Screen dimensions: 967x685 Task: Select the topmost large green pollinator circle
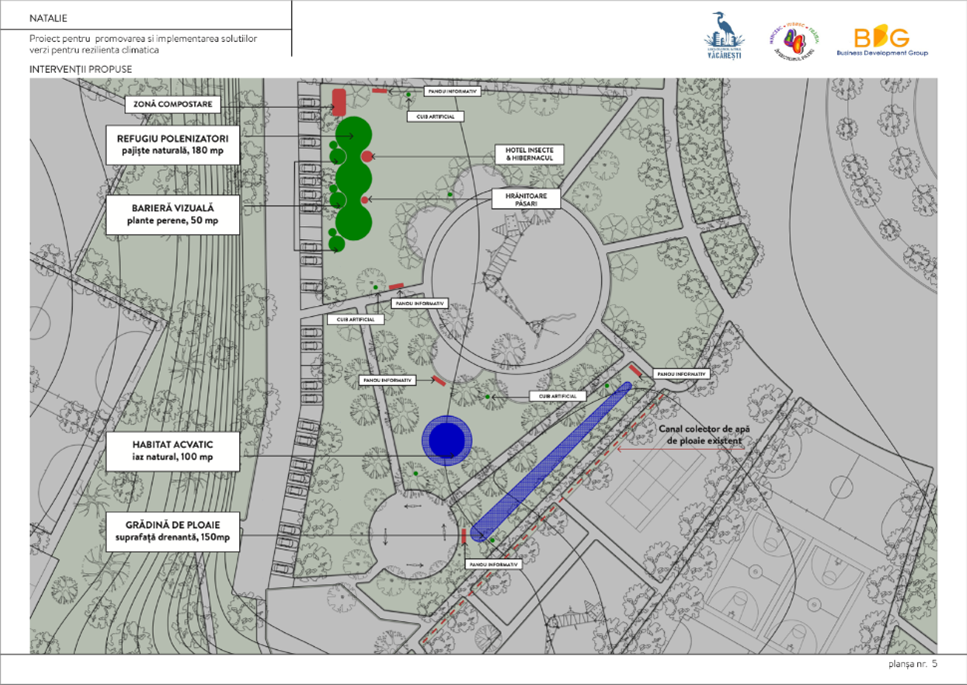click(354, 136)
